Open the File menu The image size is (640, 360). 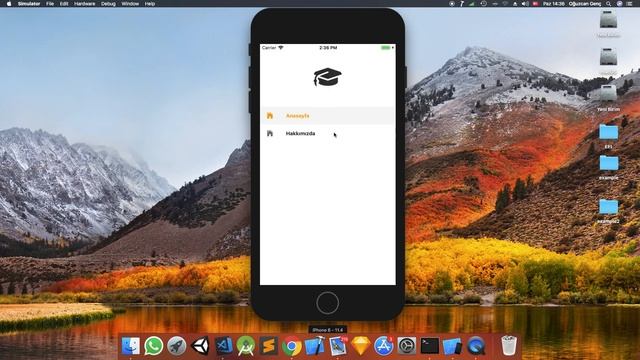point(50,4)
